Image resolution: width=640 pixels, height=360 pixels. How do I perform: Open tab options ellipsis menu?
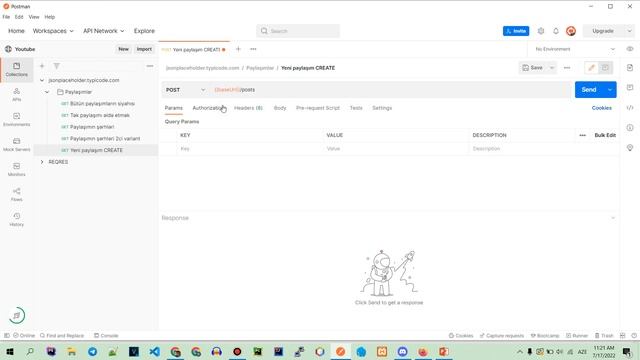tap(253, 49)
